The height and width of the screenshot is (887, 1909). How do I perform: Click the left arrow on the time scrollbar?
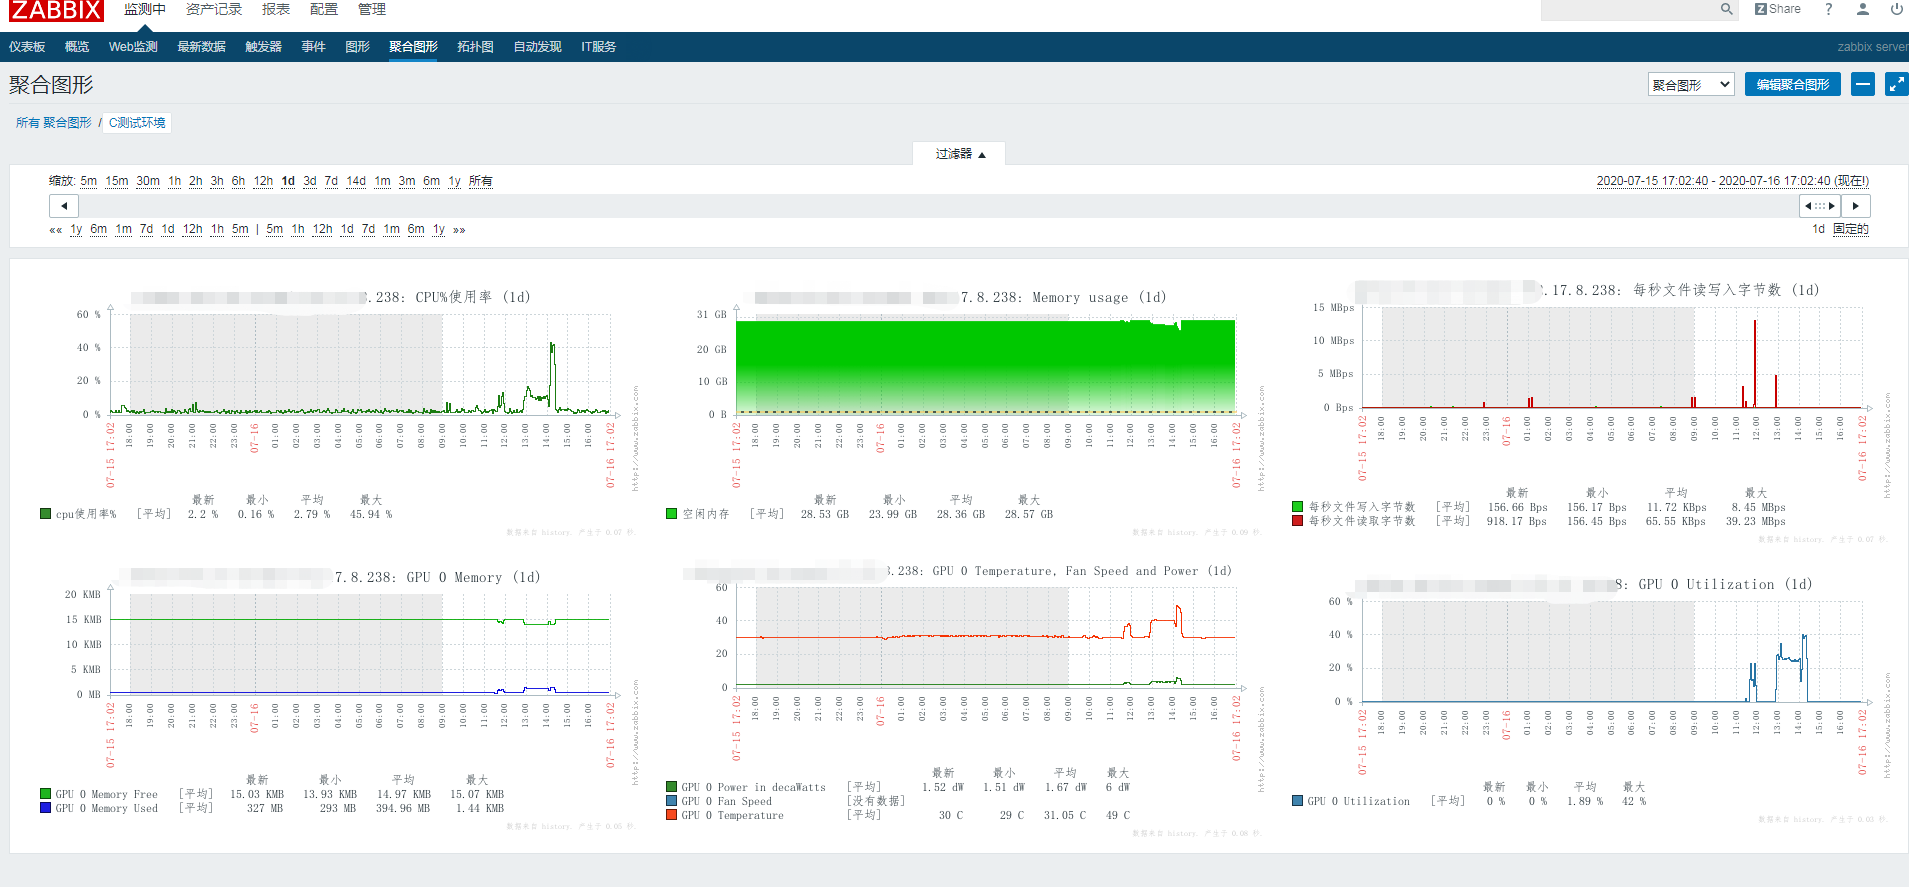click(x=64, y=206)
